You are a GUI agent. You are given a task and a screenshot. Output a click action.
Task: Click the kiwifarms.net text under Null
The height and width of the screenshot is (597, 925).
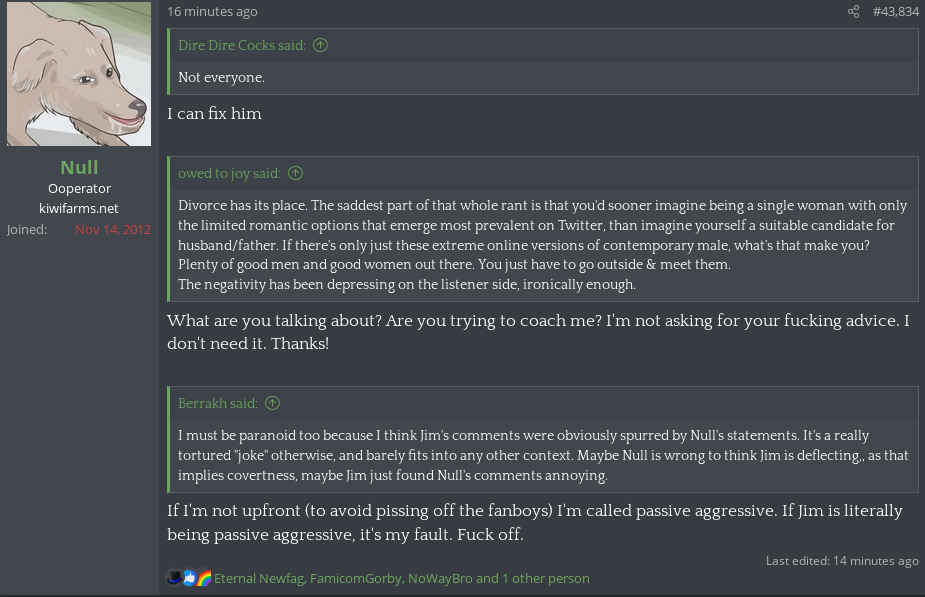click(79, 208)
